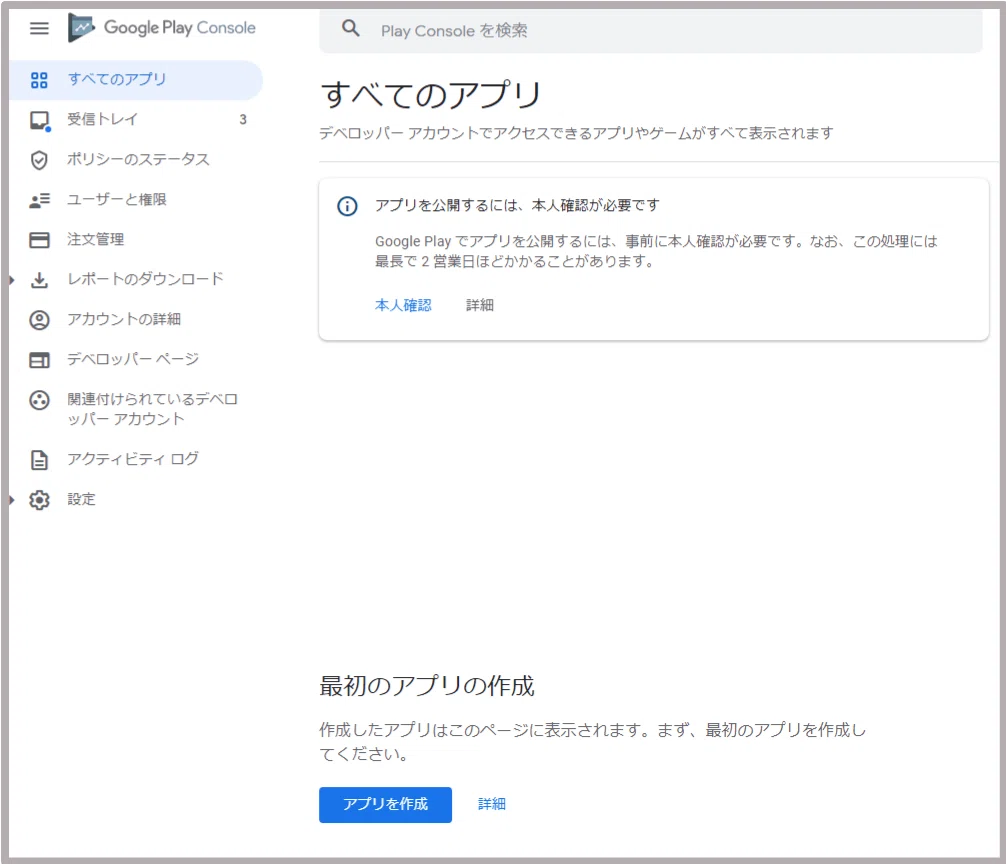Click 詳細 in the verification notice

(480, 305)
